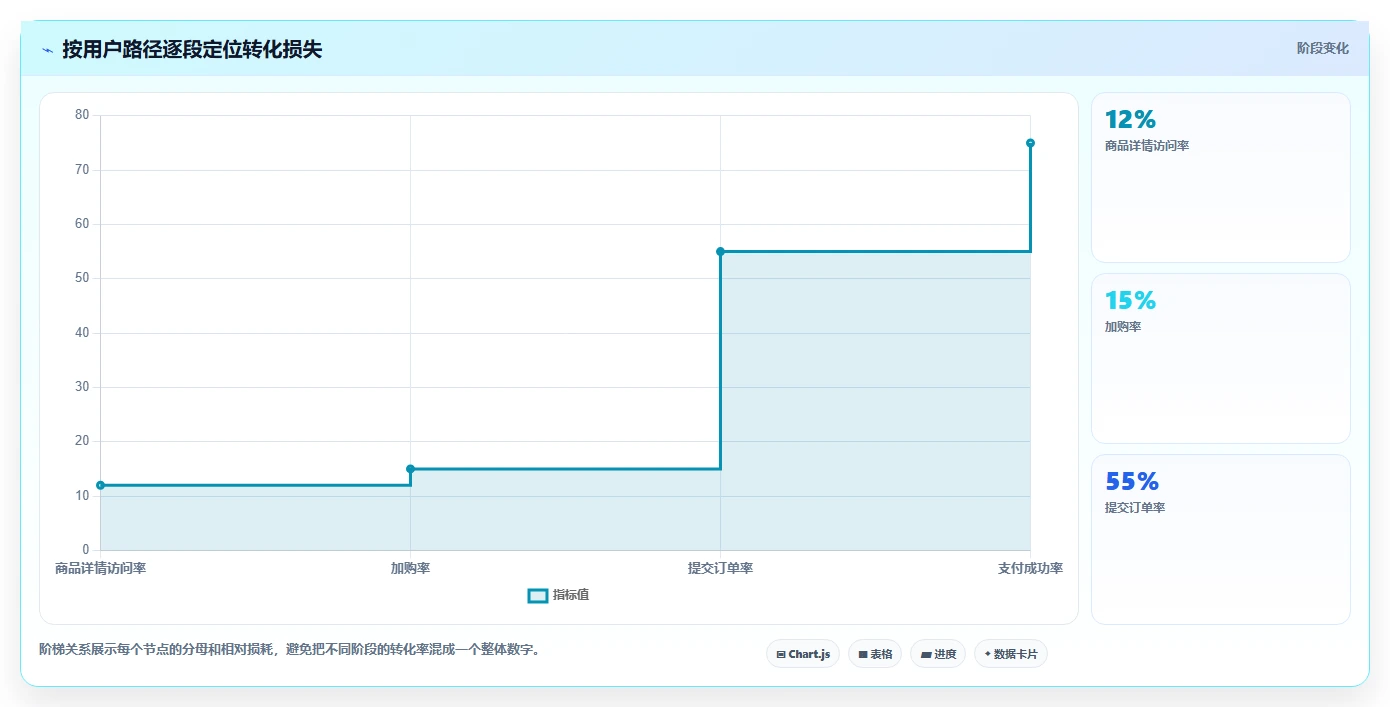Open the 15% 加购率 card
The width and height of the screenshot is (1390, 707).
1221,358
